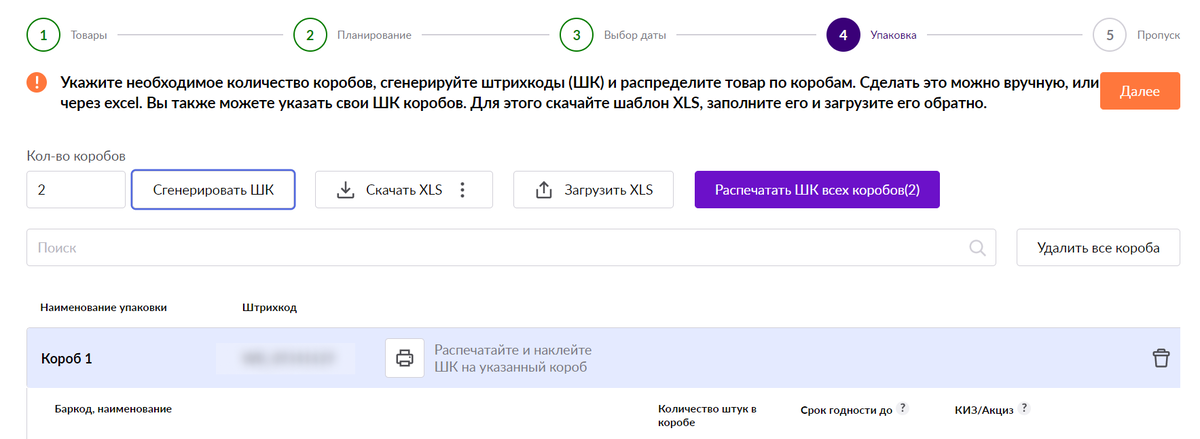Click the Распечатайте и наклейте ШК hint text
Image resolution: width=1200 pixels, height=439 pixels.
click(513, 358)
